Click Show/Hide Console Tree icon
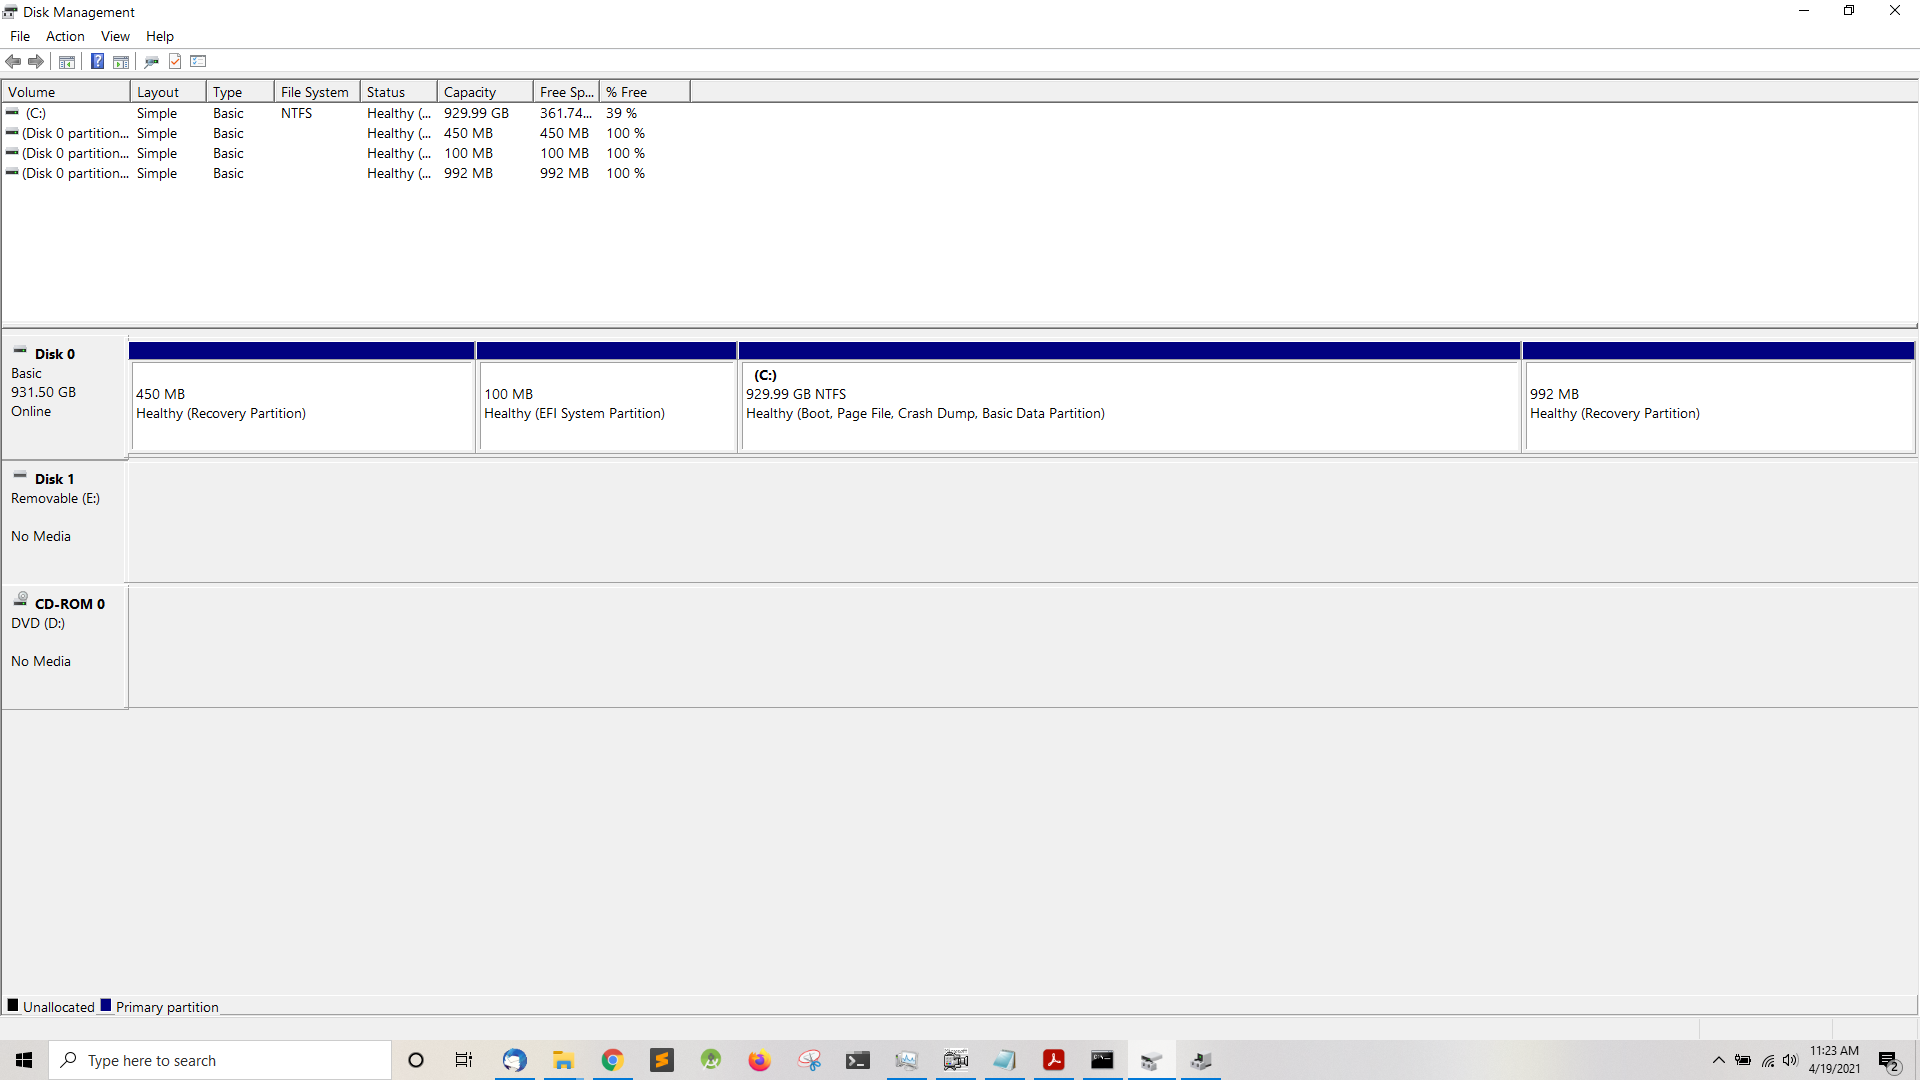This screenshot has height=1080, width=1920. (x=67, y=62)
